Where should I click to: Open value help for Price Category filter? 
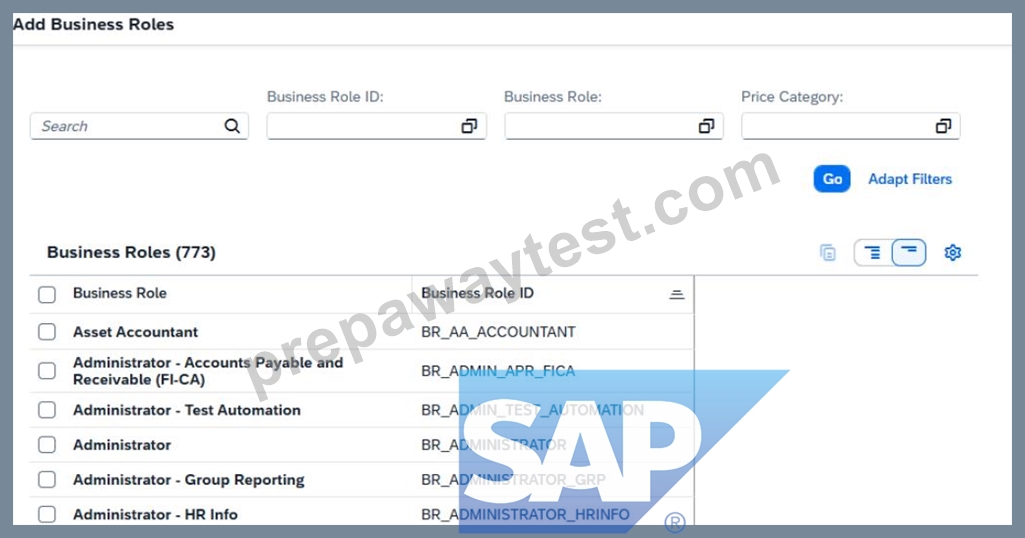943,126
